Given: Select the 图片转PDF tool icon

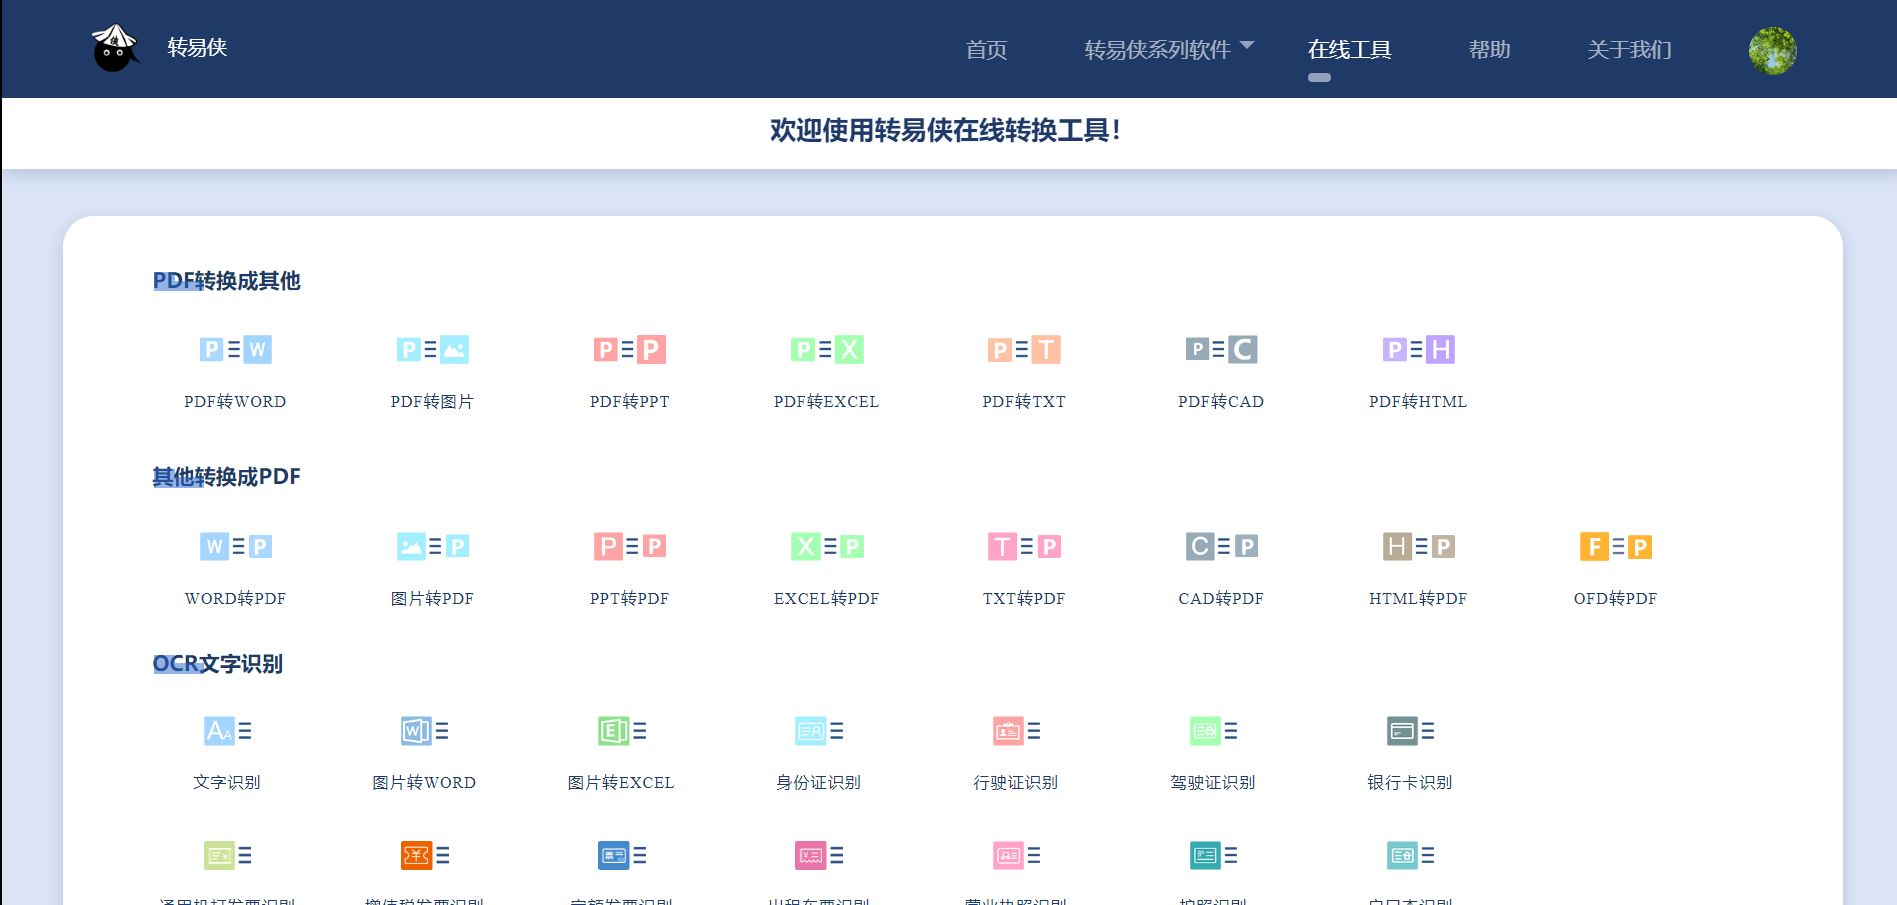Looking at the screenshot, I should pos(432,547).
